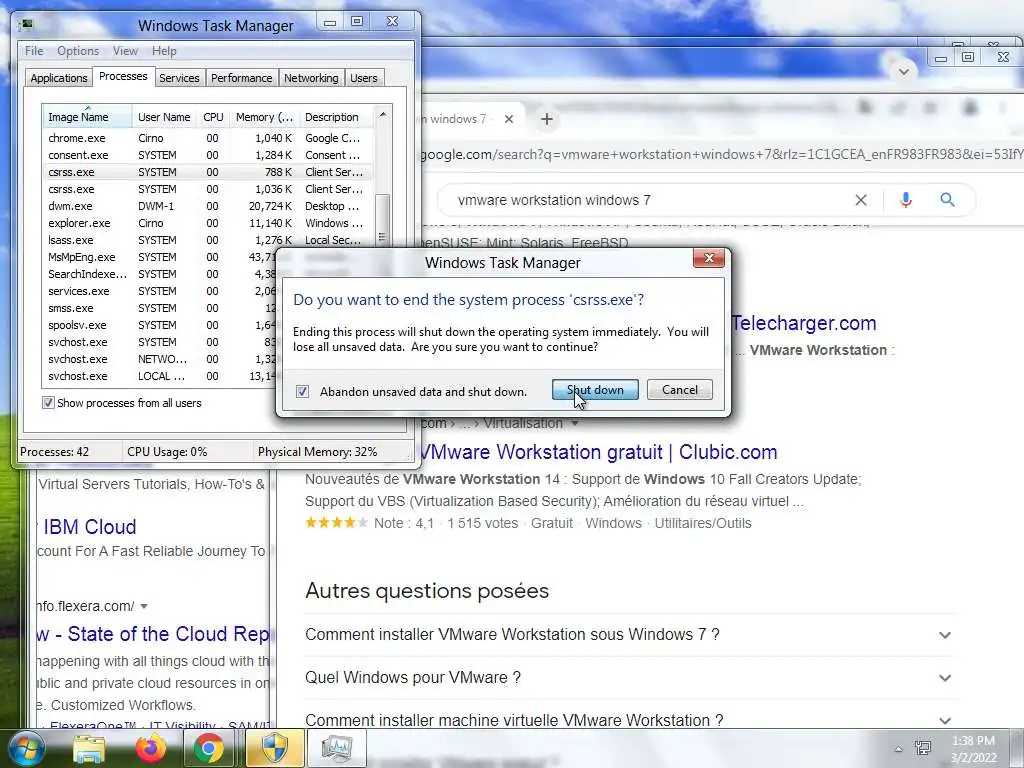
Task: Sort processes by CPU column
Action: 213,117
